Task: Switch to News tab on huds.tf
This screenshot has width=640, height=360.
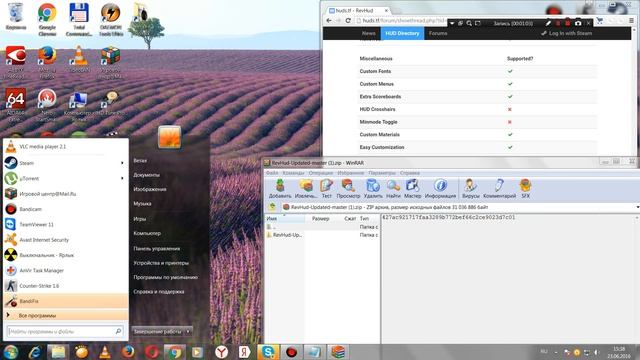Action: pos(368,33)
